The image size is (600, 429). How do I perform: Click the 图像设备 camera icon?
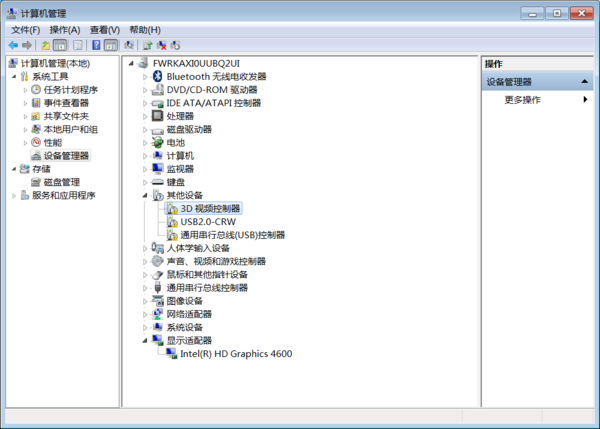coord(157,301)
